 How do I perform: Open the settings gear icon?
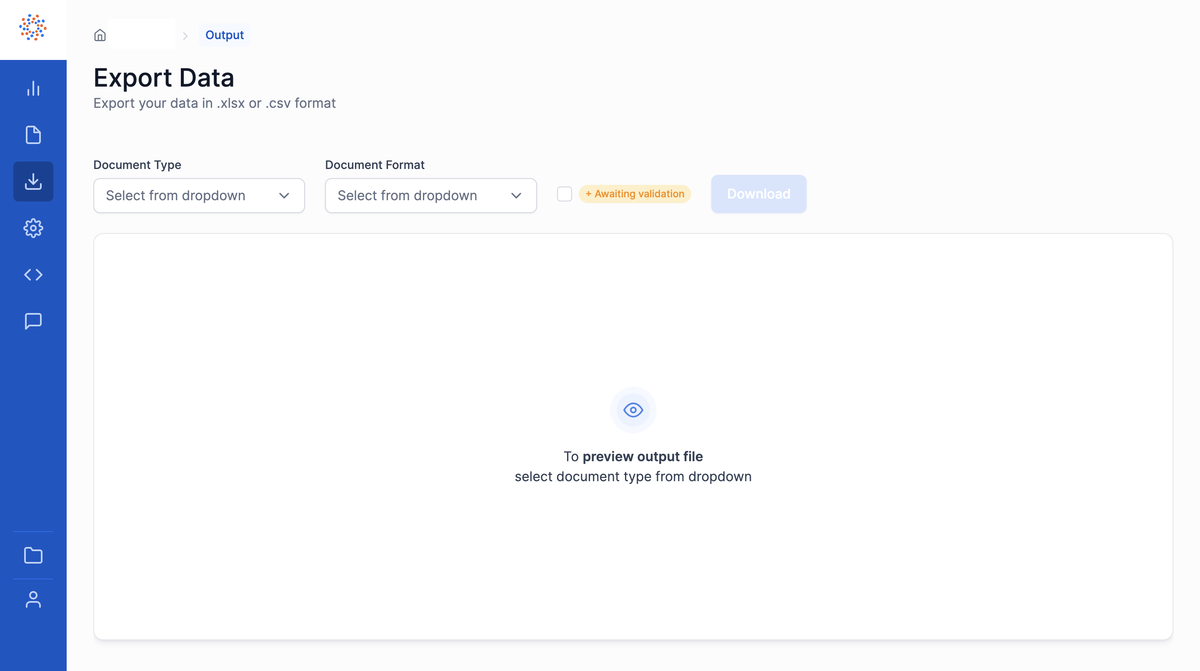pos(33,228)
